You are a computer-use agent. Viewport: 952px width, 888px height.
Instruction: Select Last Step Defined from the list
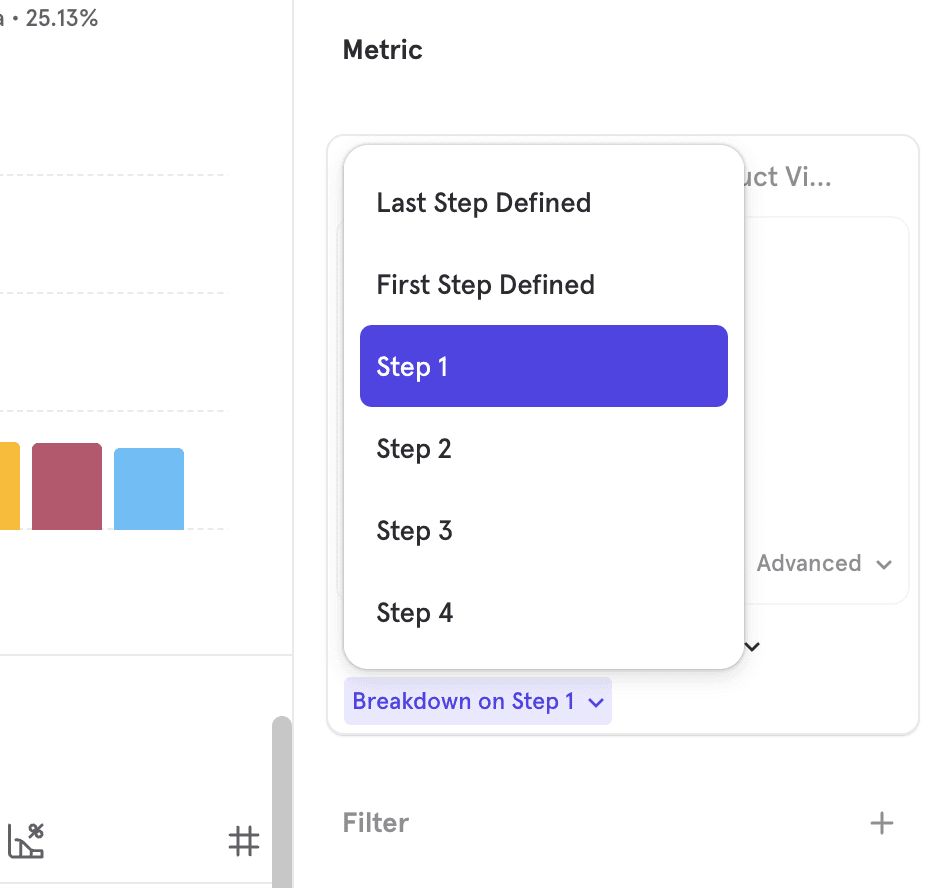(x=484, y=203)
